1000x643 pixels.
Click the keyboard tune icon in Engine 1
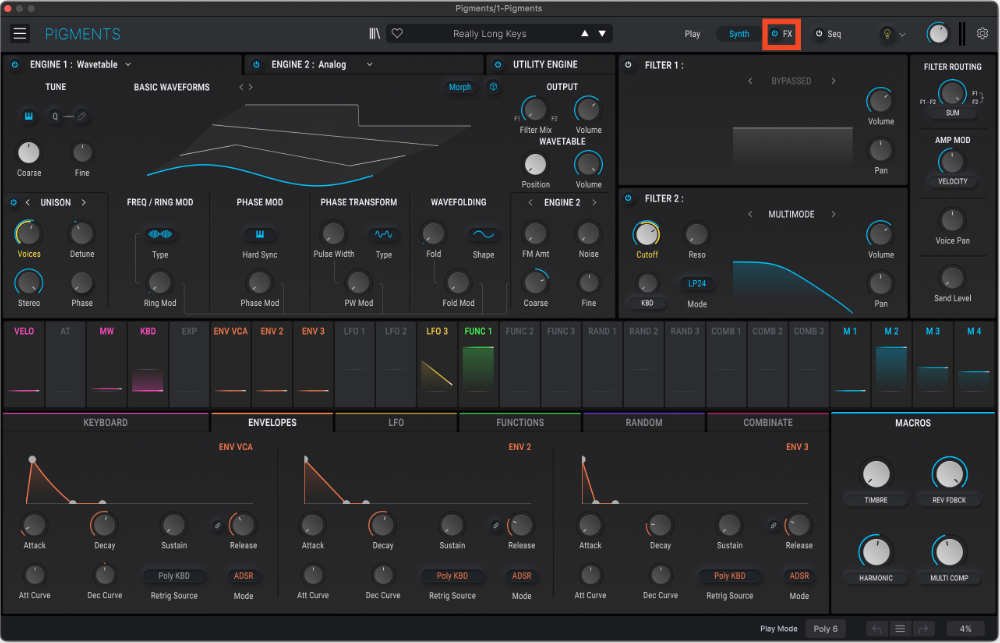click(29, 116)
